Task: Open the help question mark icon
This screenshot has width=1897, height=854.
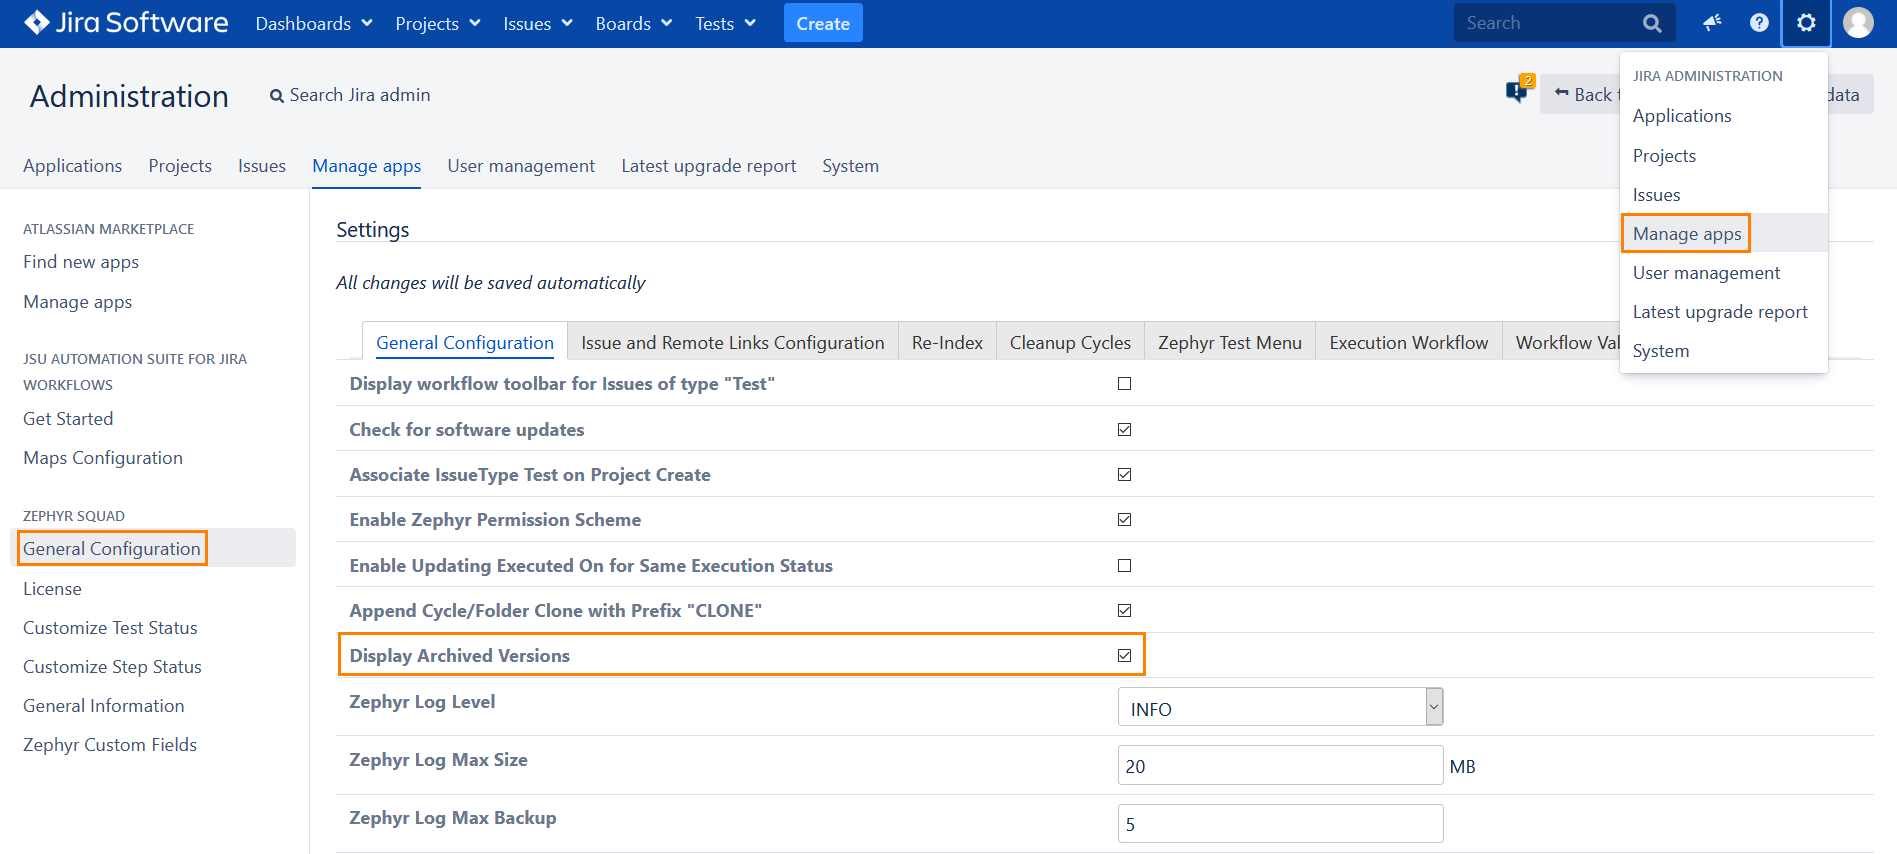Action: click(x=1759, y=22)
